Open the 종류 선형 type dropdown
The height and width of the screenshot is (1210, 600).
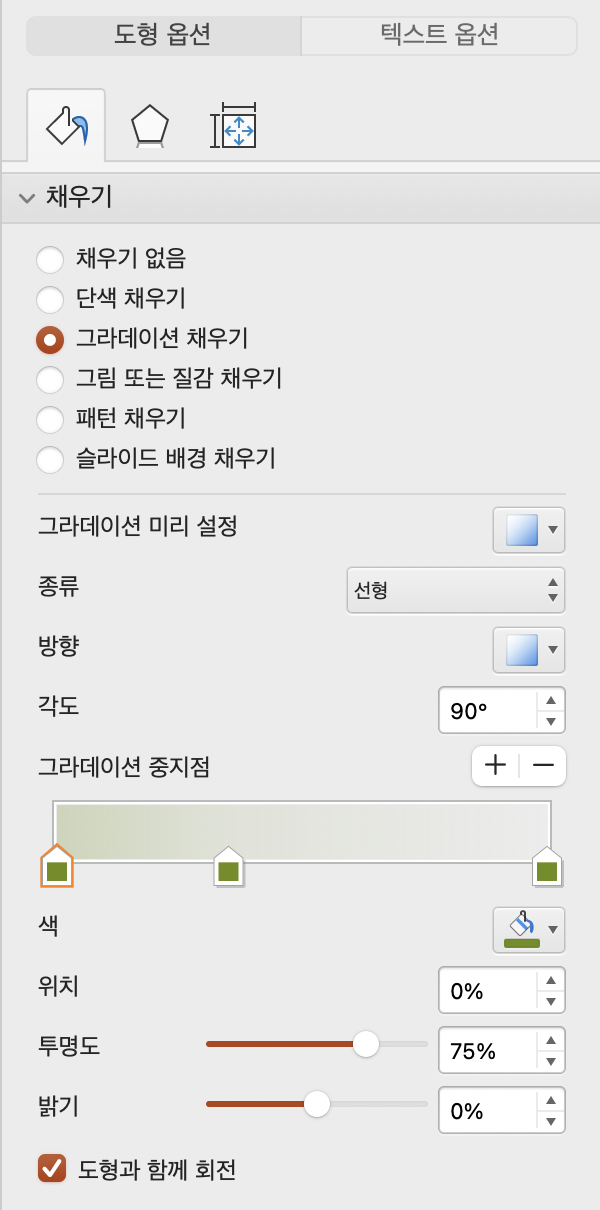(455, 589)
